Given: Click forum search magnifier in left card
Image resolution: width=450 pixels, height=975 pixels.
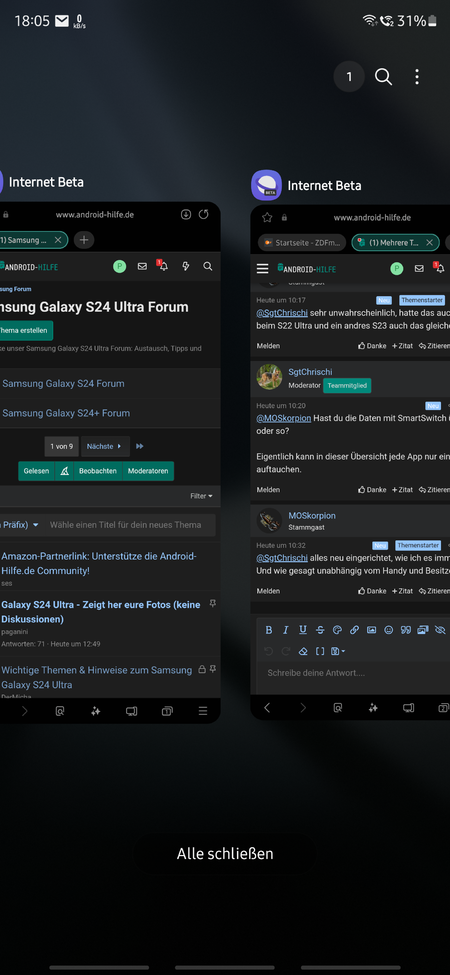Looking at the screenshot, I should click(208, 267).
